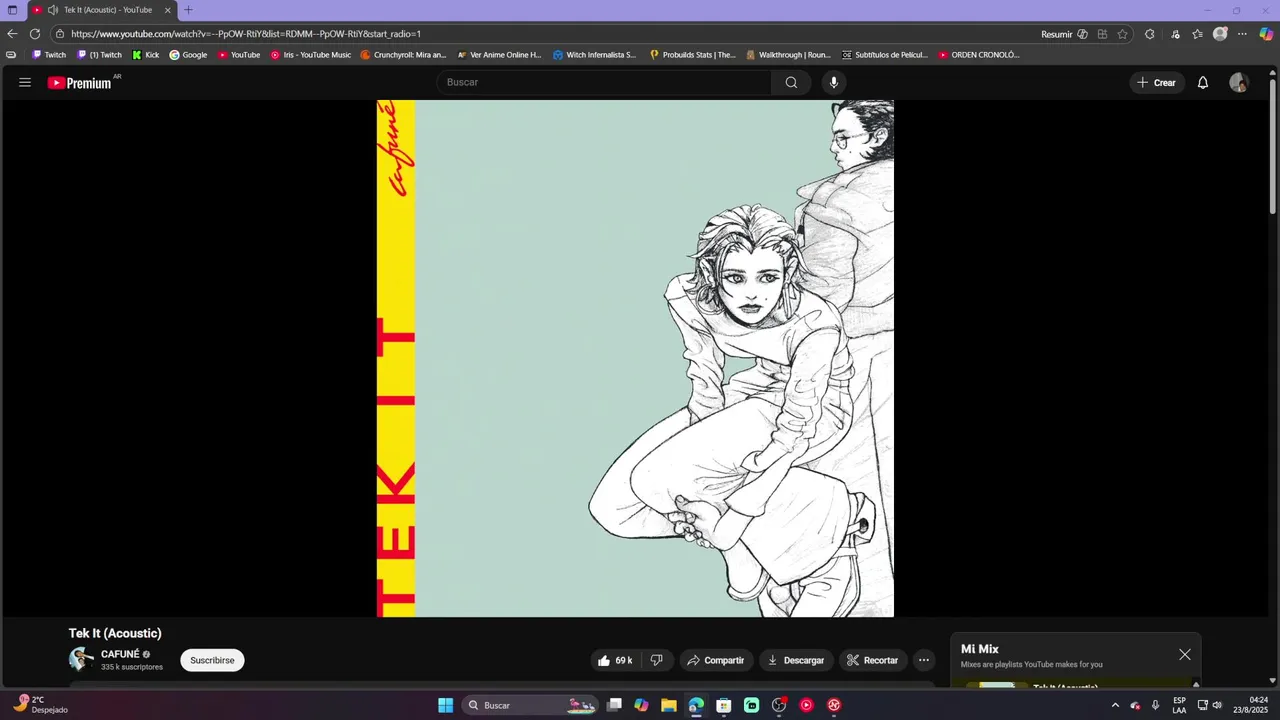Dislike the Tek It video

coord(657,660)
